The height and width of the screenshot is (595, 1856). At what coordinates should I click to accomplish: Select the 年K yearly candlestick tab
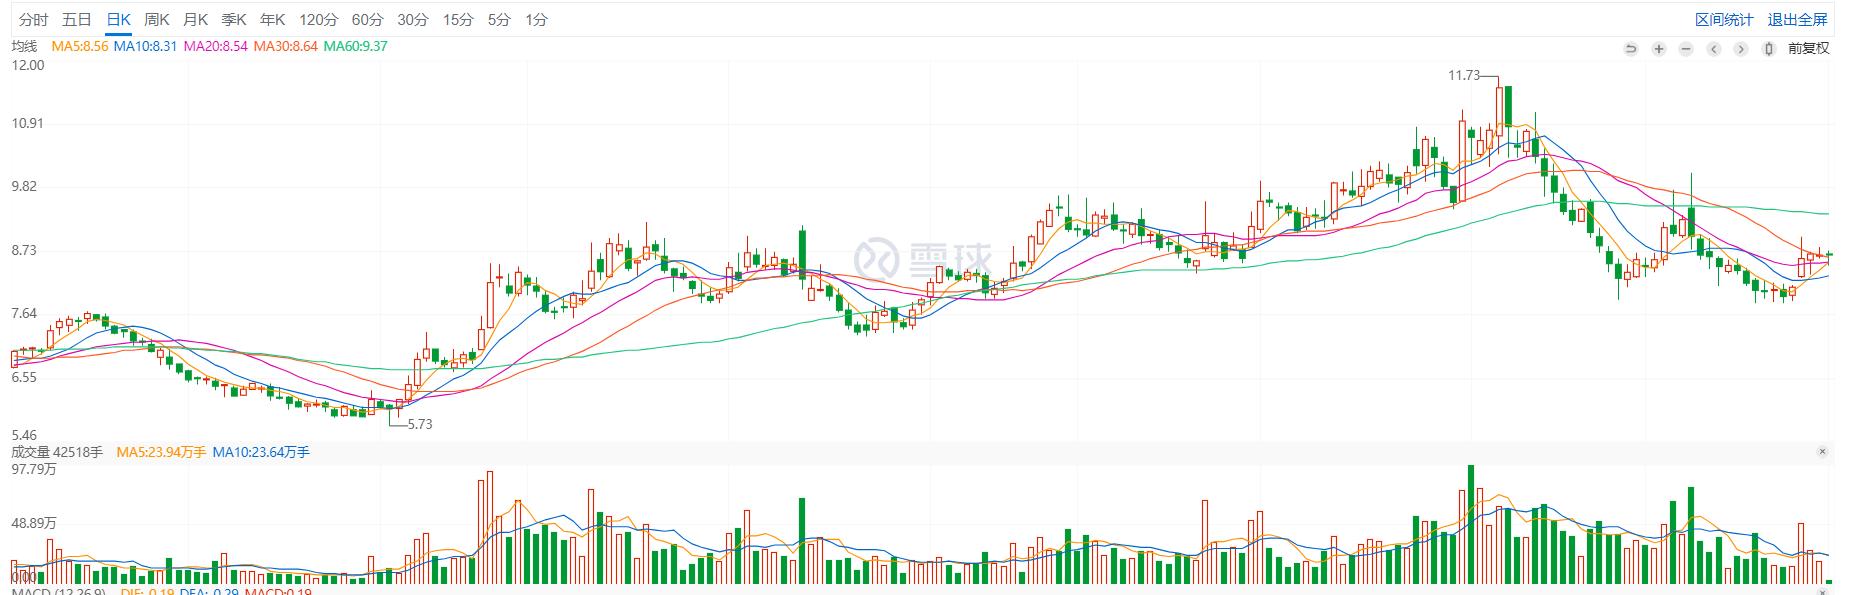(273, 20)
